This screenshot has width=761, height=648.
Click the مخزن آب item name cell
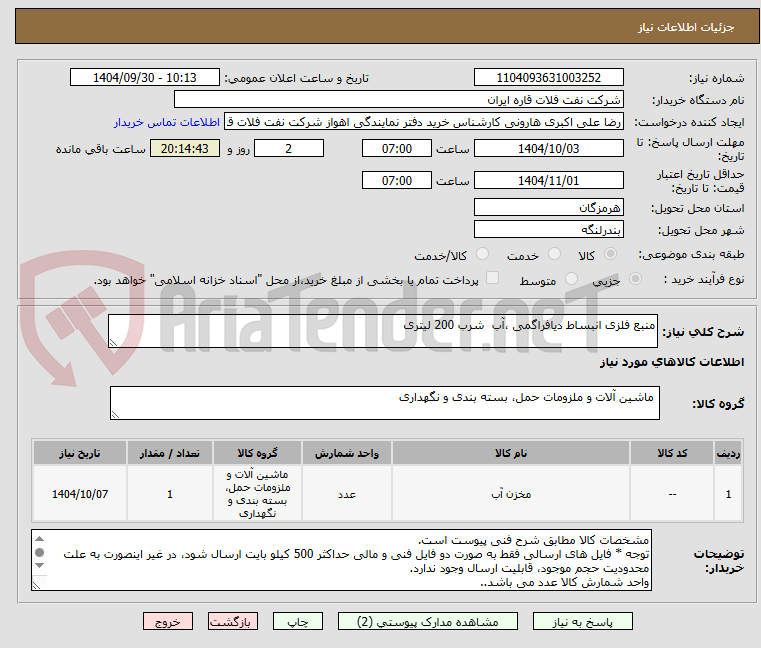point(511,494)
